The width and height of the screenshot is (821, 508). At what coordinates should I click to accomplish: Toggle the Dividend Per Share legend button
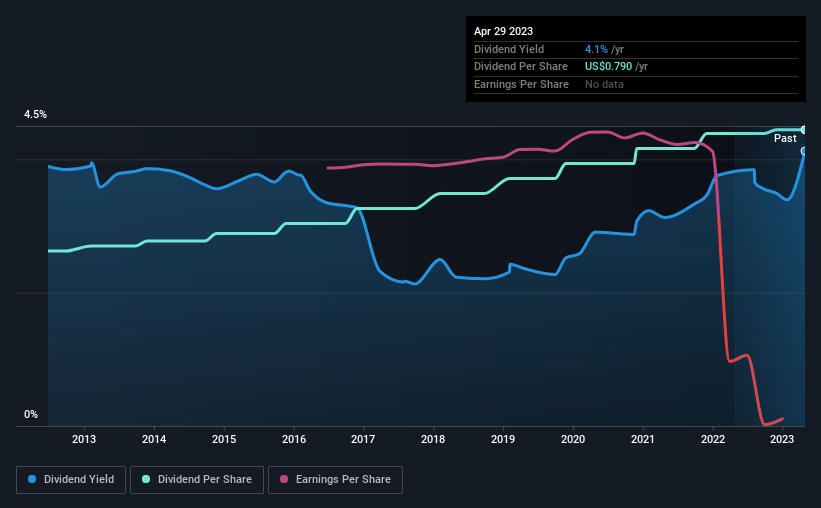[x=197, y=480]
